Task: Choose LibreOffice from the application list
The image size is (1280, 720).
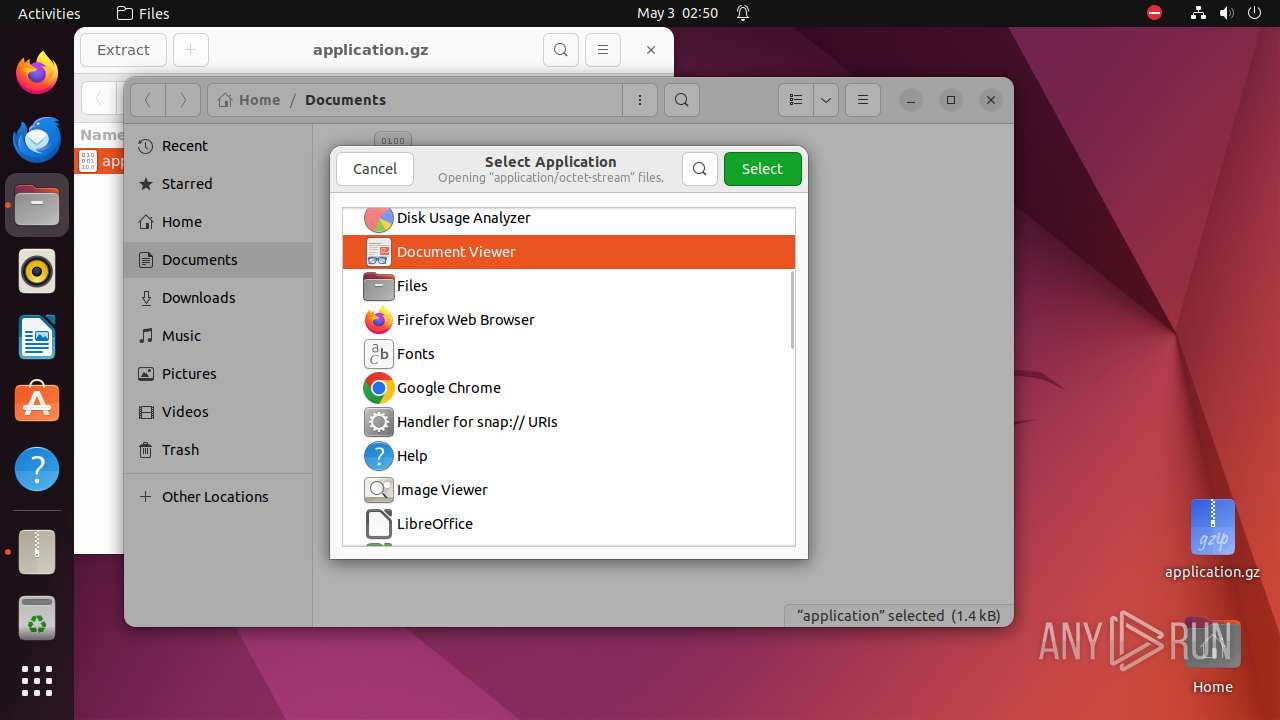Action: (x=568, y=524)
